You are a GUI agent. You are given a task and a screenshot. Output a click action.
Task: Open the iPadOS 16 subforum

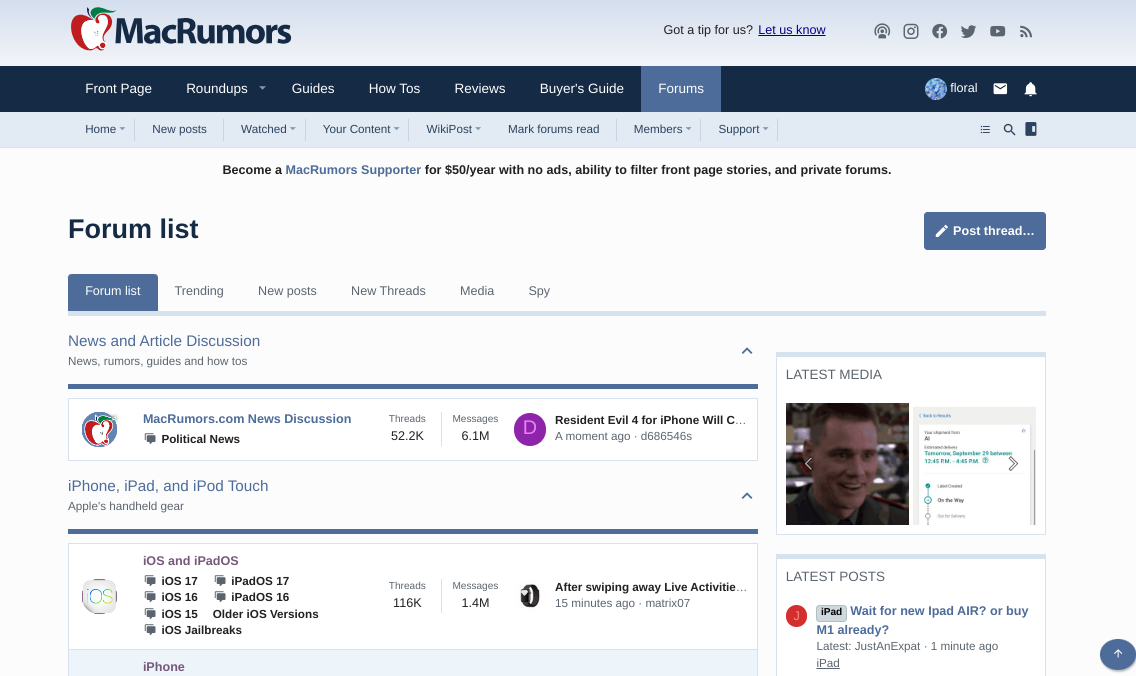tap(259, 597)
